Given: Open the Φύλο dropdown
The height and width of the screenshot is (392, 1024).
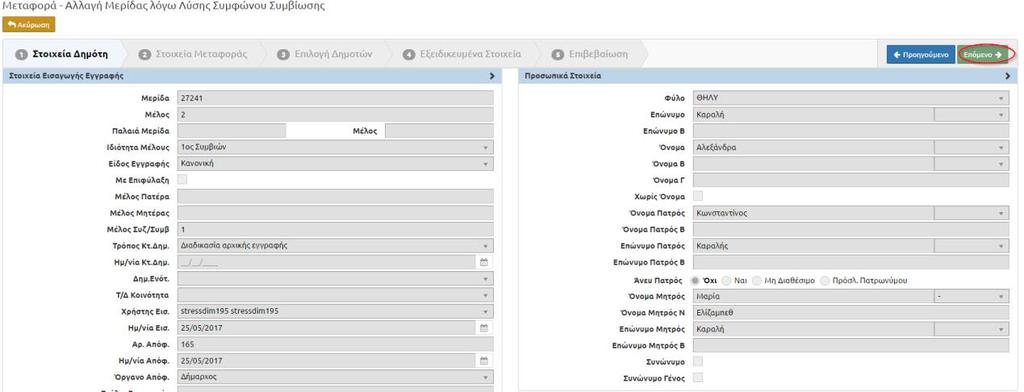Looking at the screenshot, I should [x=851, y=98].
